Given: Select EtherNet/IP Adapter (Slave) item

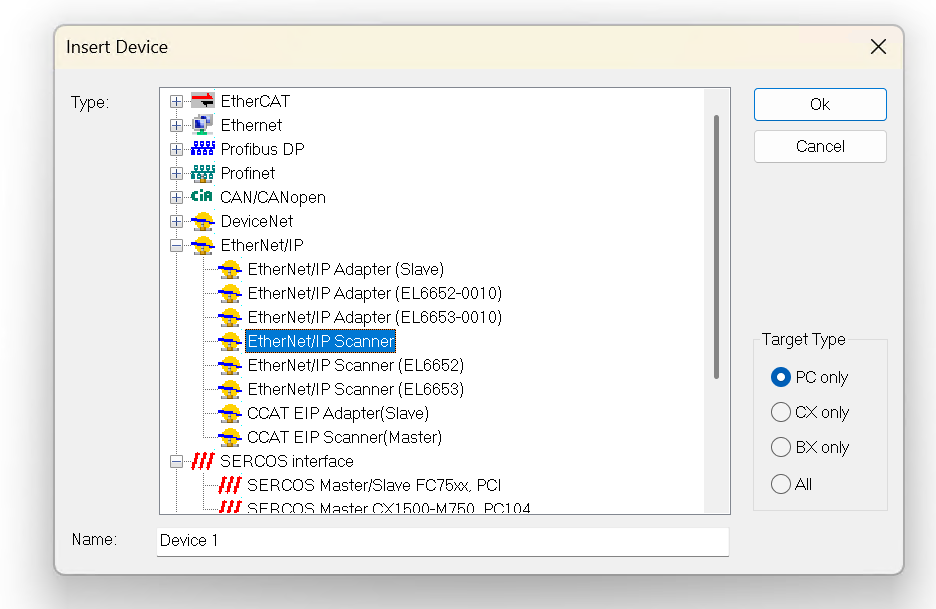Looking at the screenshot, I should click(345, 269).
